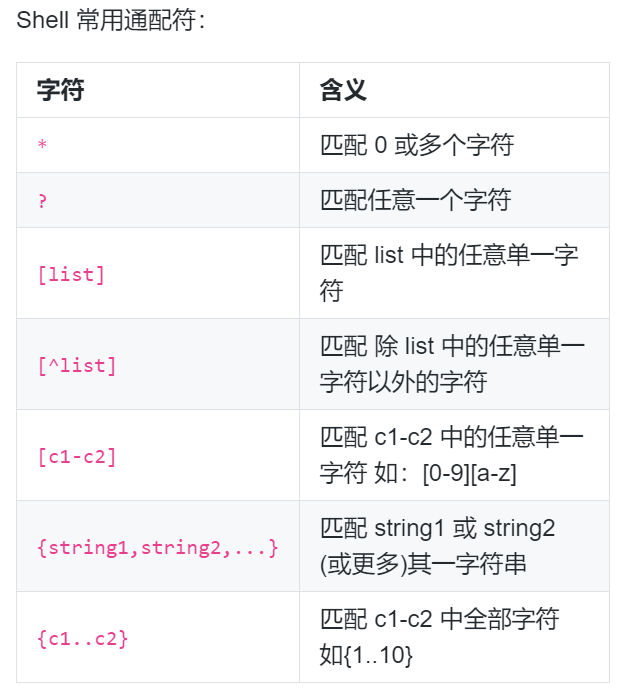Click the example text [0-9][a-z]
This screenshot has height=700, width=622.
[470, 473]
